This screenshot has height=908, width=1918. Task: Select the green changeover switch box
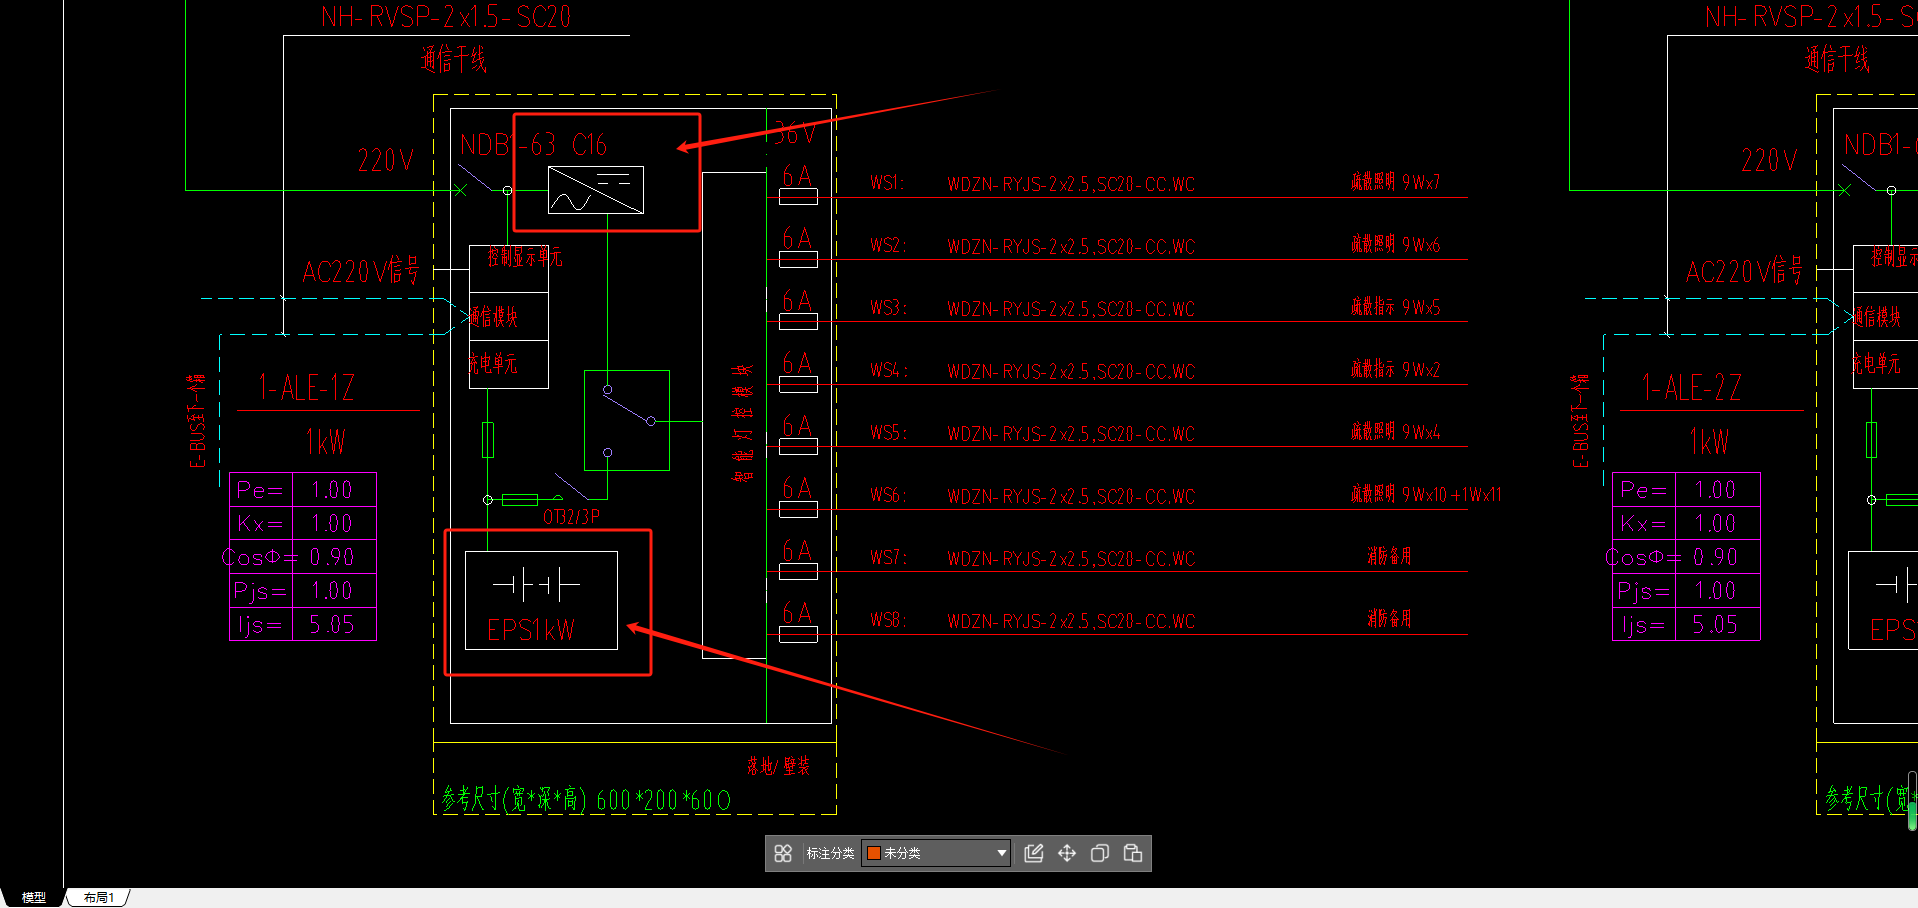tap(627, 420)
